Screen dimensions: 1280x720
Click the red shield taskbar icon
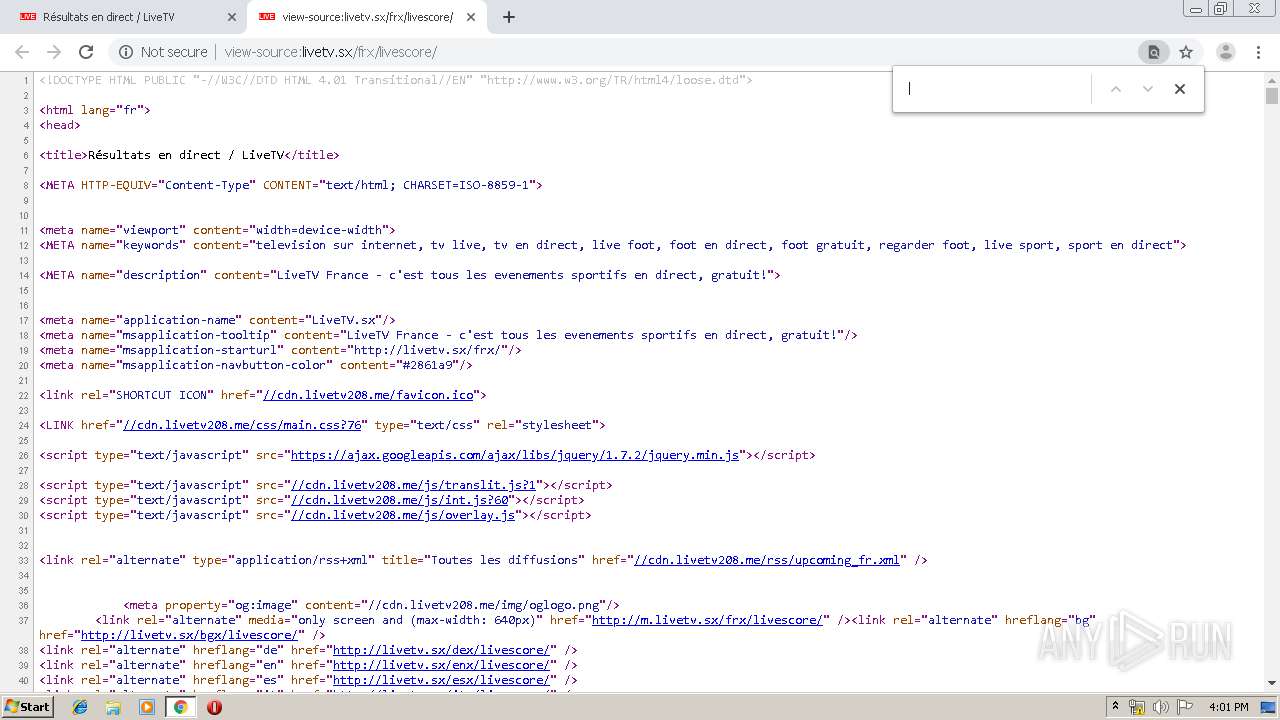(214, 707)
